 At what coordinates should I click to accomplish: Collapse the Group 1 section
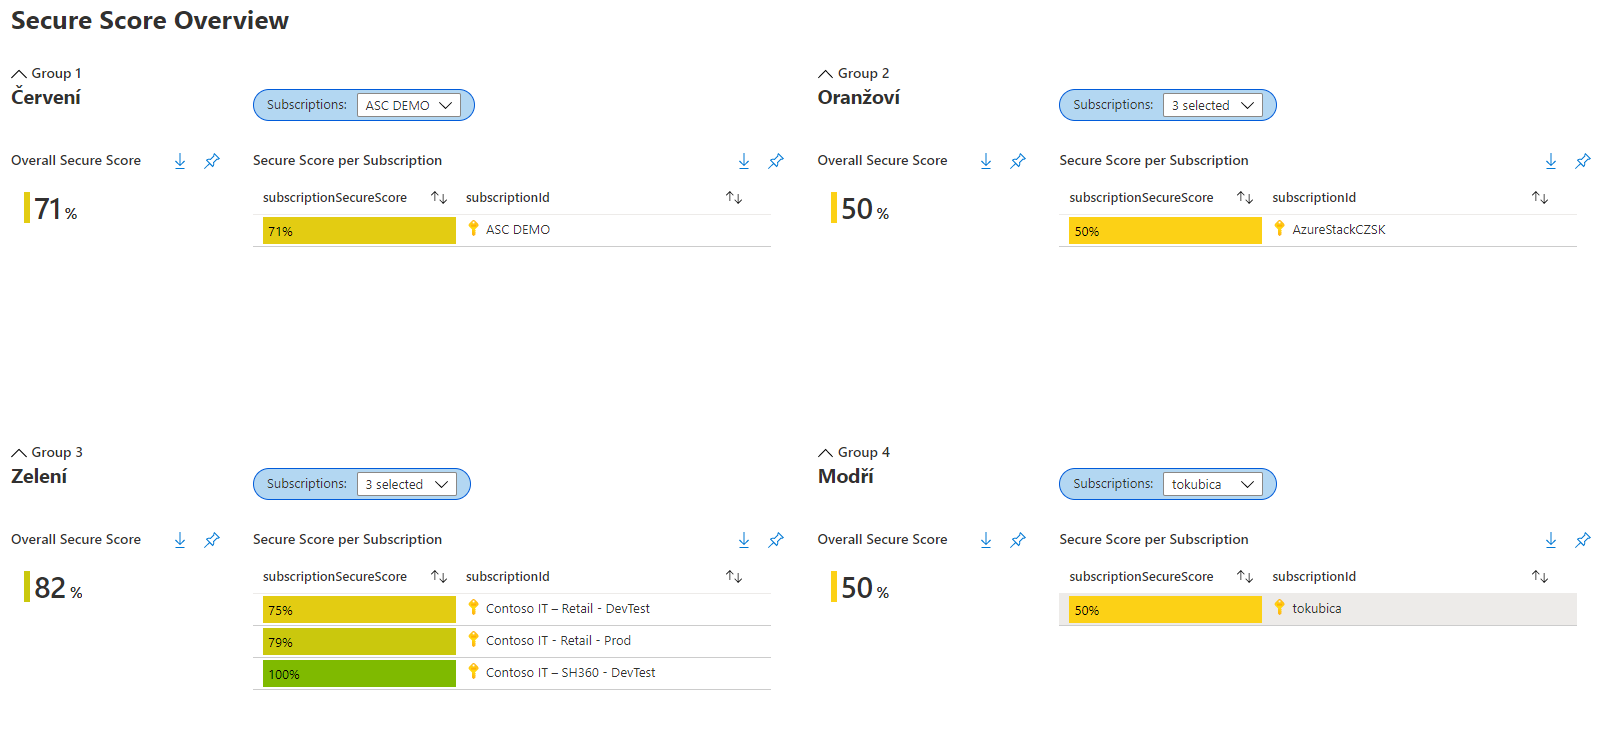click(x=19, y=74)
